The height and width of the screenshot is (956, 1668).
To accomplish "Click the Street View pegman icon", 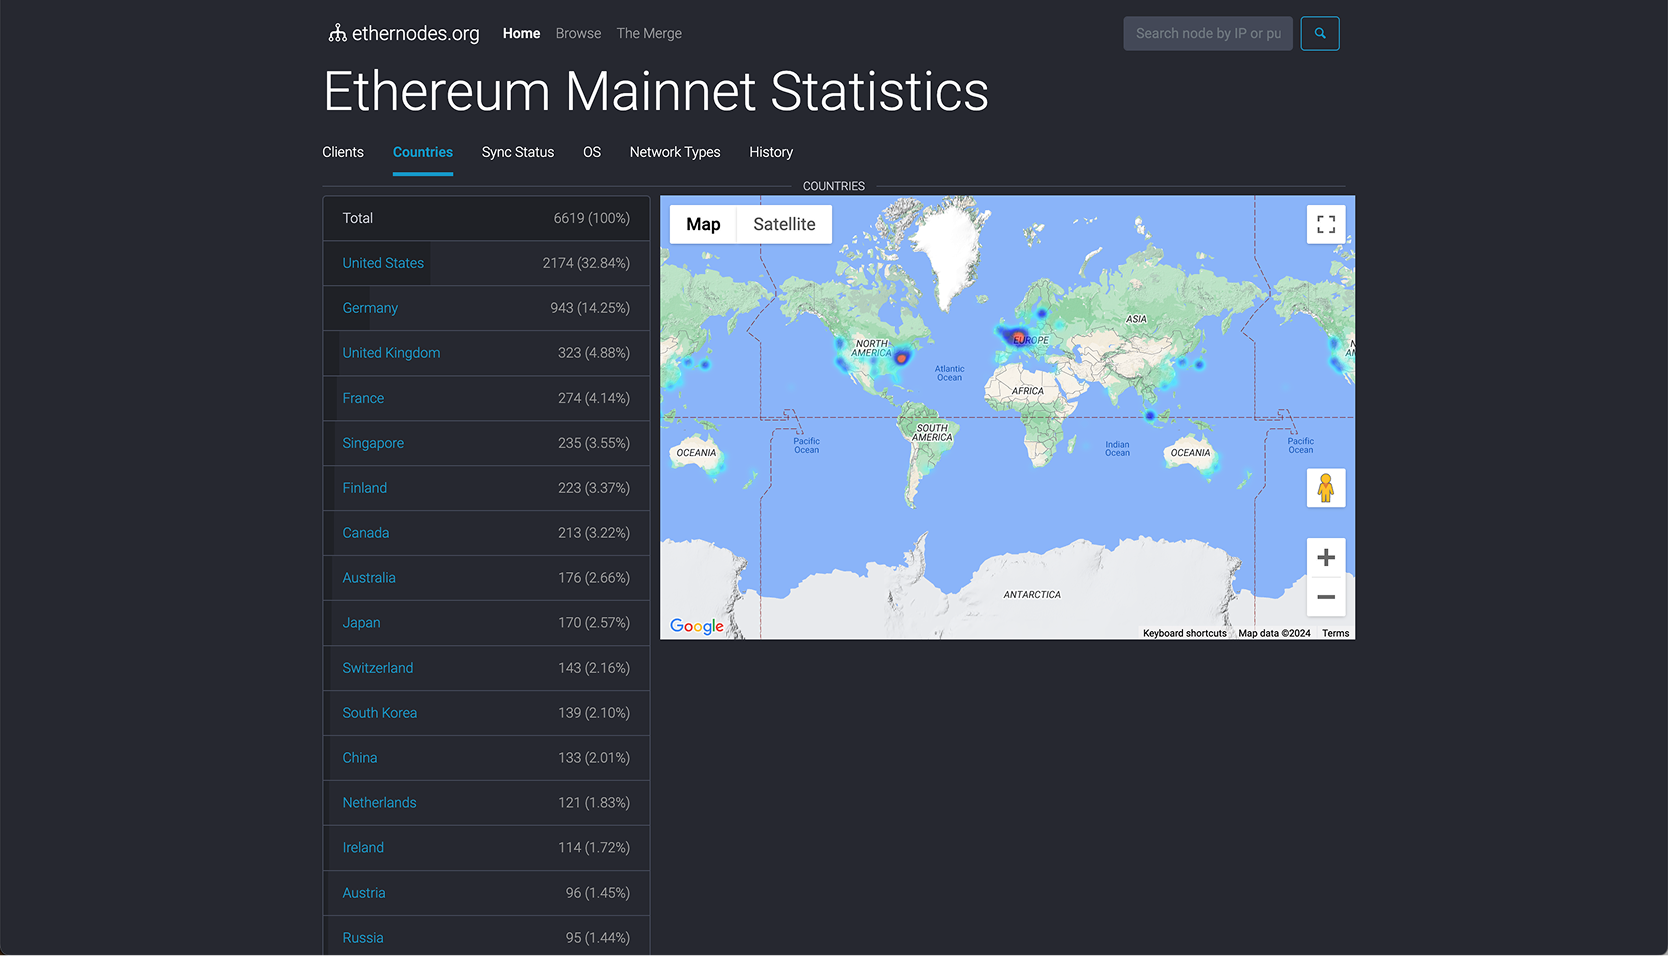I will 1326,488.
